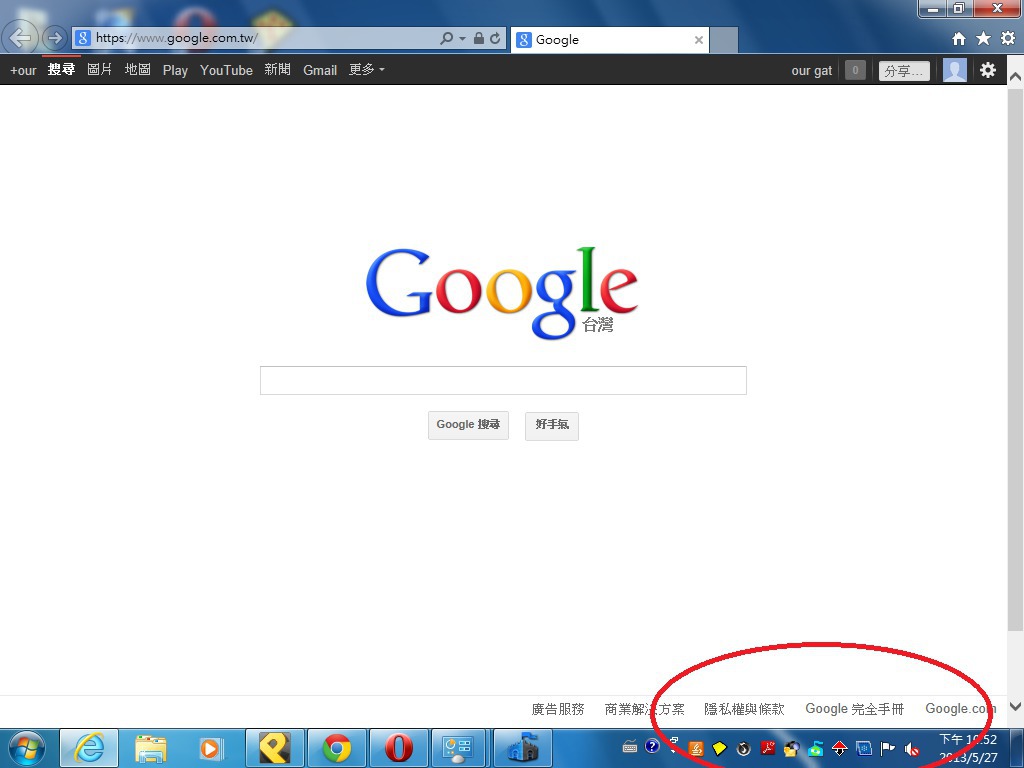Click the yellow diamond tray icon
Image resolution: width=1024 pixels, height=768 pixels.
click(720, 748)
